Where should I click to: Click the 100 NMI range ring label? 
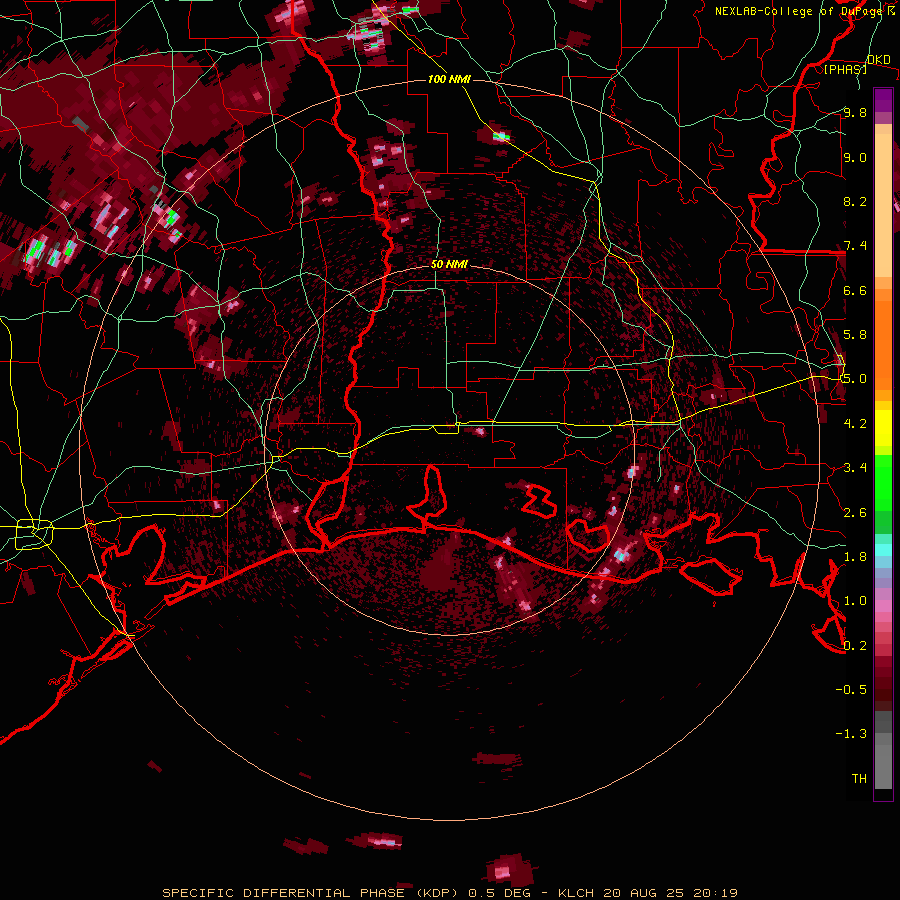coord(449,79)
